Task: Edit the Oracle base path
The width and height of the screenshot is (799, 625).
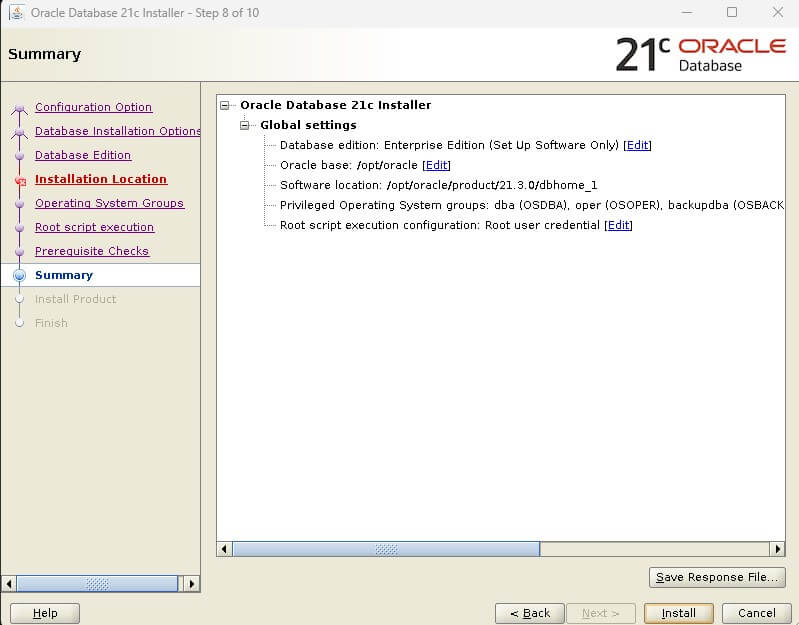Action: 436,165
